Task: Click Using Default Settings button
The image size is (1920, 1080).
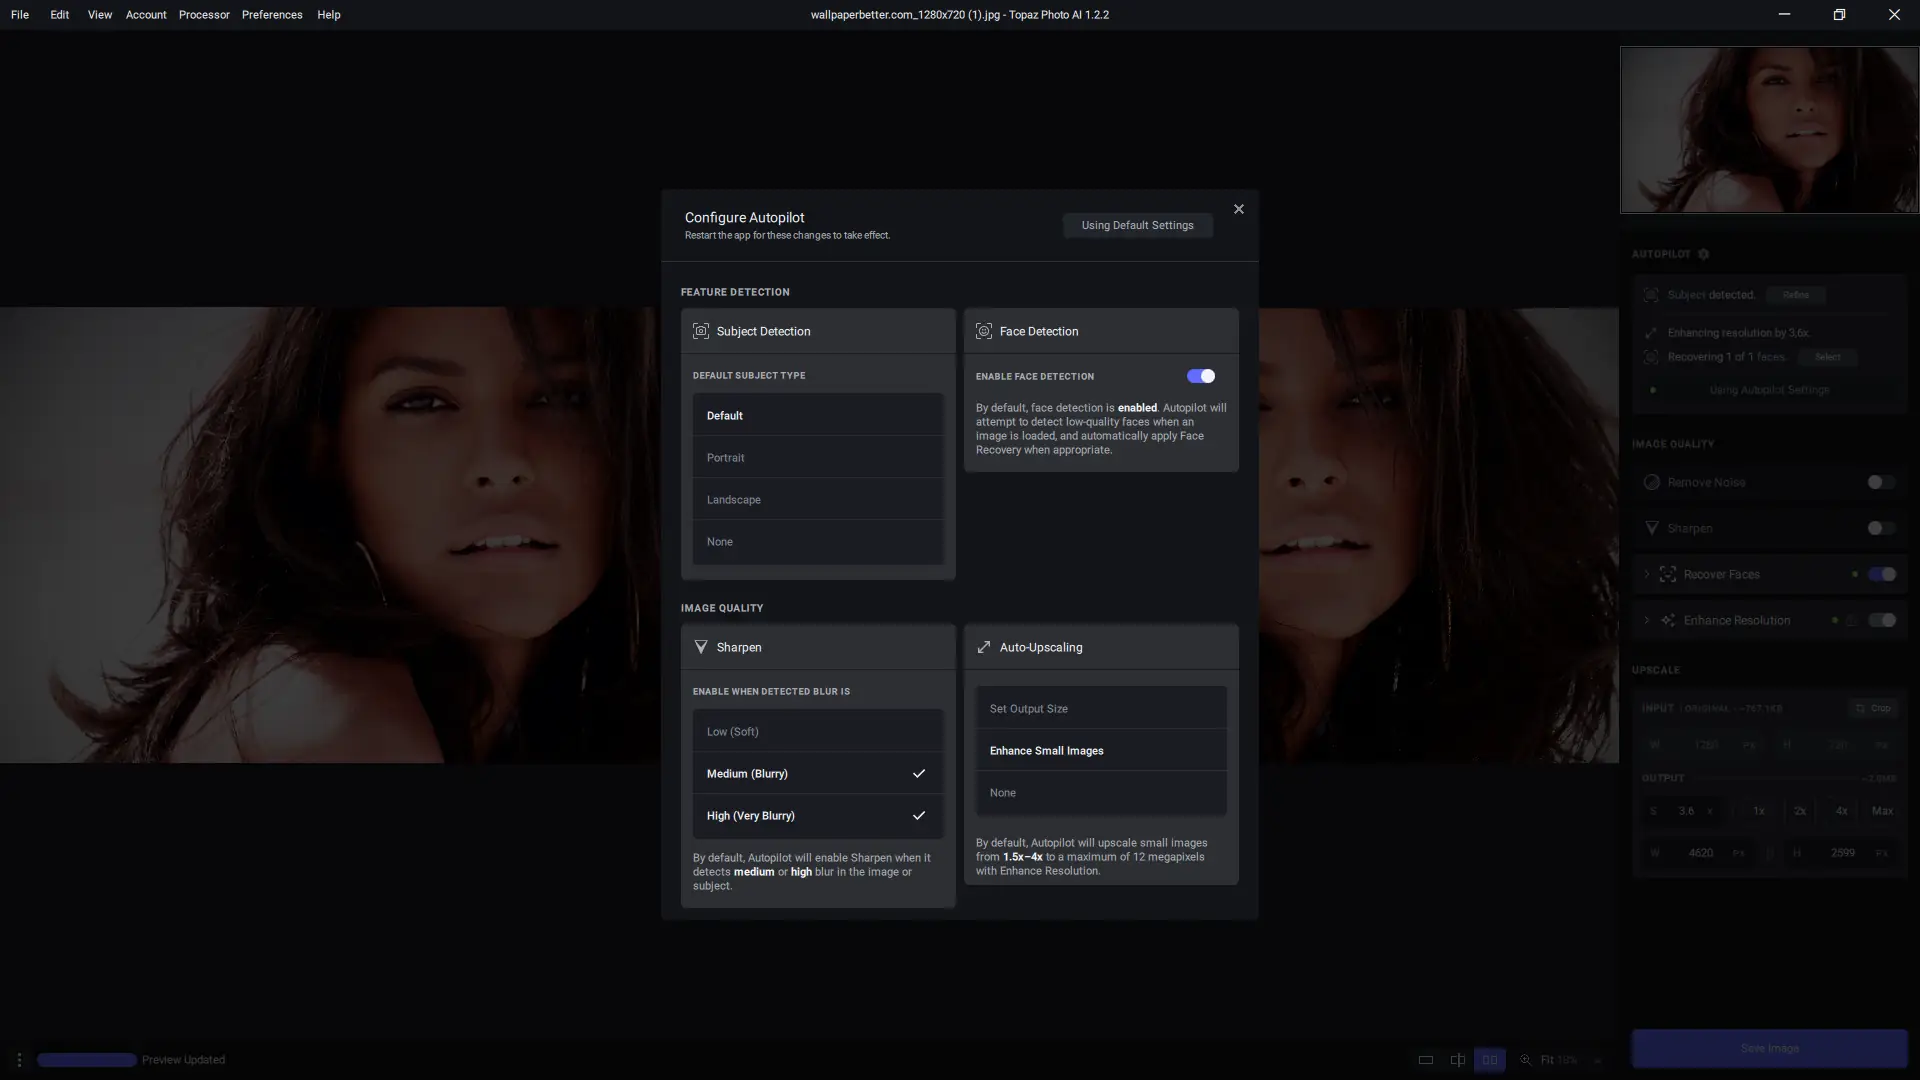Action: [1137, 225]
